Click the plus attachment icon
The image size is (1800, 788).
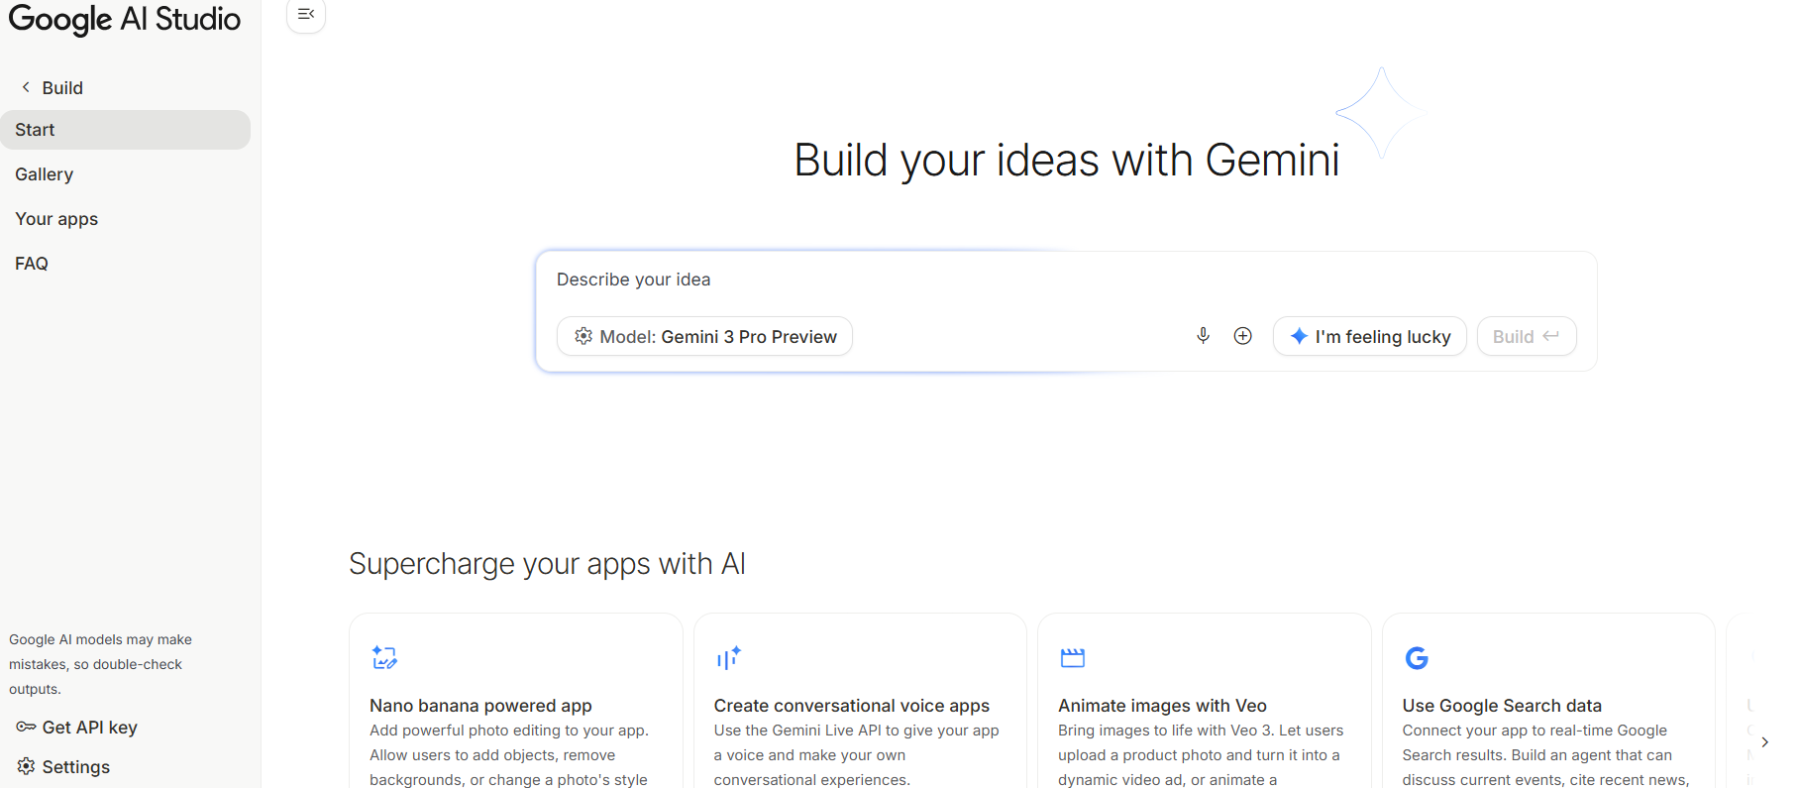[x=1242, y=336]
